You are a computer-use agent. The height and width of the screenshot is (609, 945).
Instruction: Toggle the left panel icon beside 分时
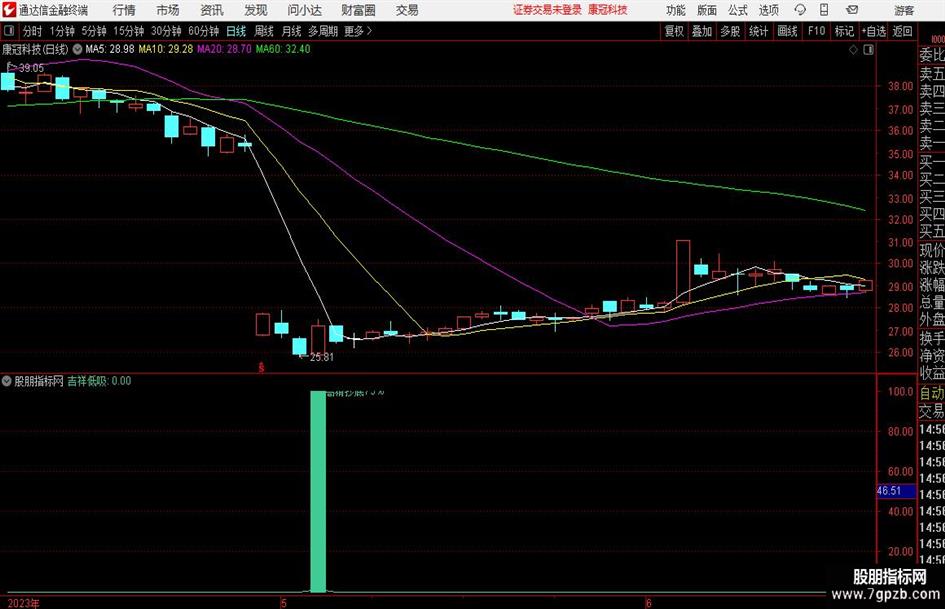(8, 31)
